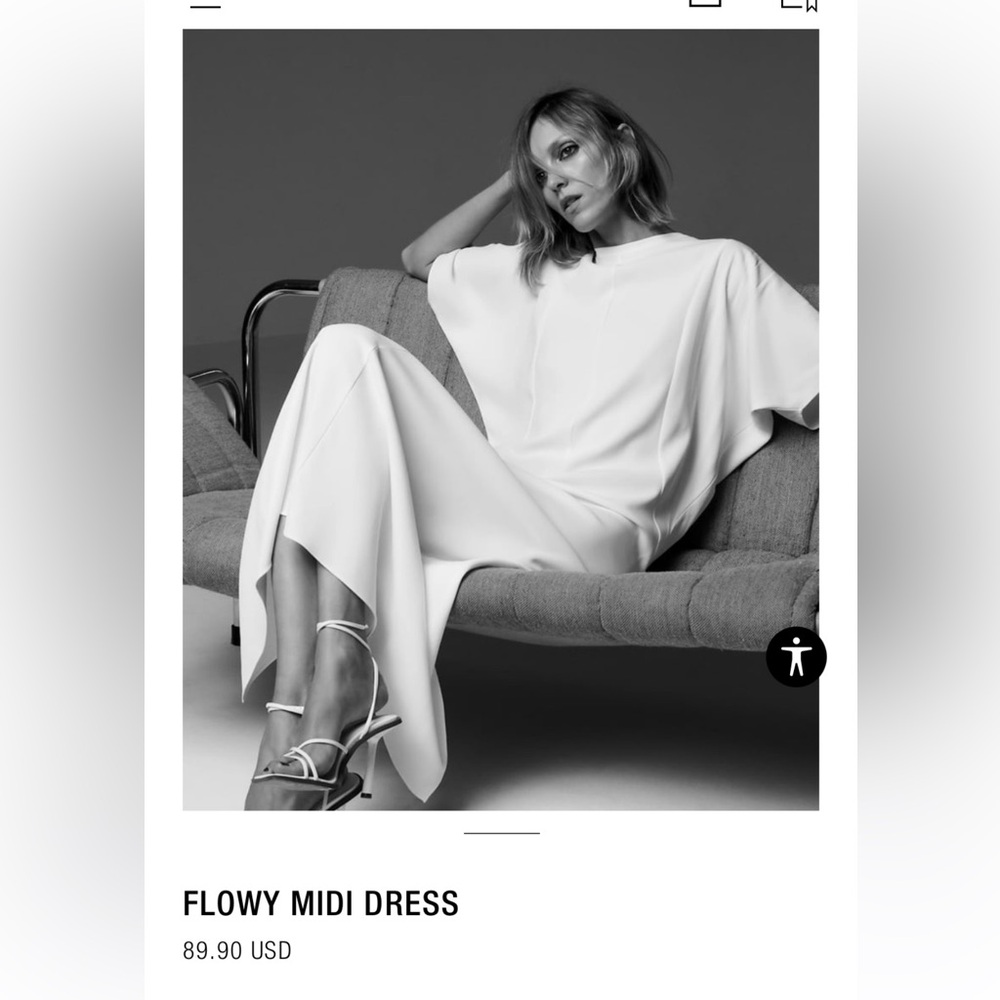This screenshot has width=1000, height=1000.
Task: Tap the model's raised elbow in photo
Action: pos(413,255)
